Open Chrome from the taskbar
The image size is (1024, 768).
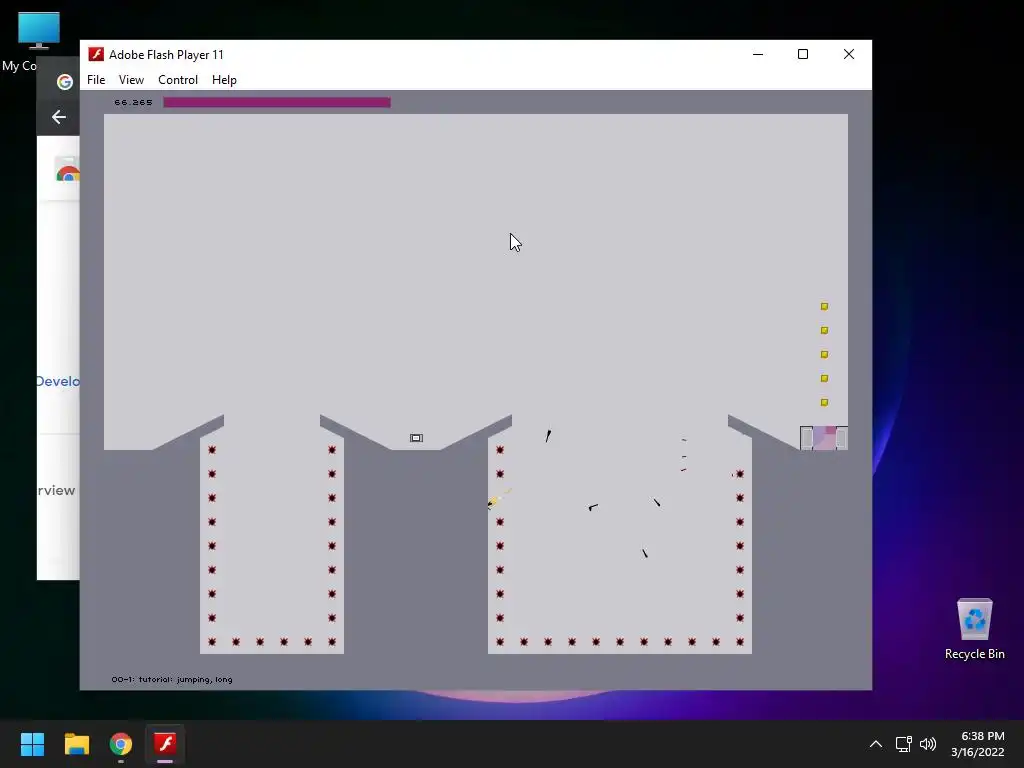tap(121, 744)
